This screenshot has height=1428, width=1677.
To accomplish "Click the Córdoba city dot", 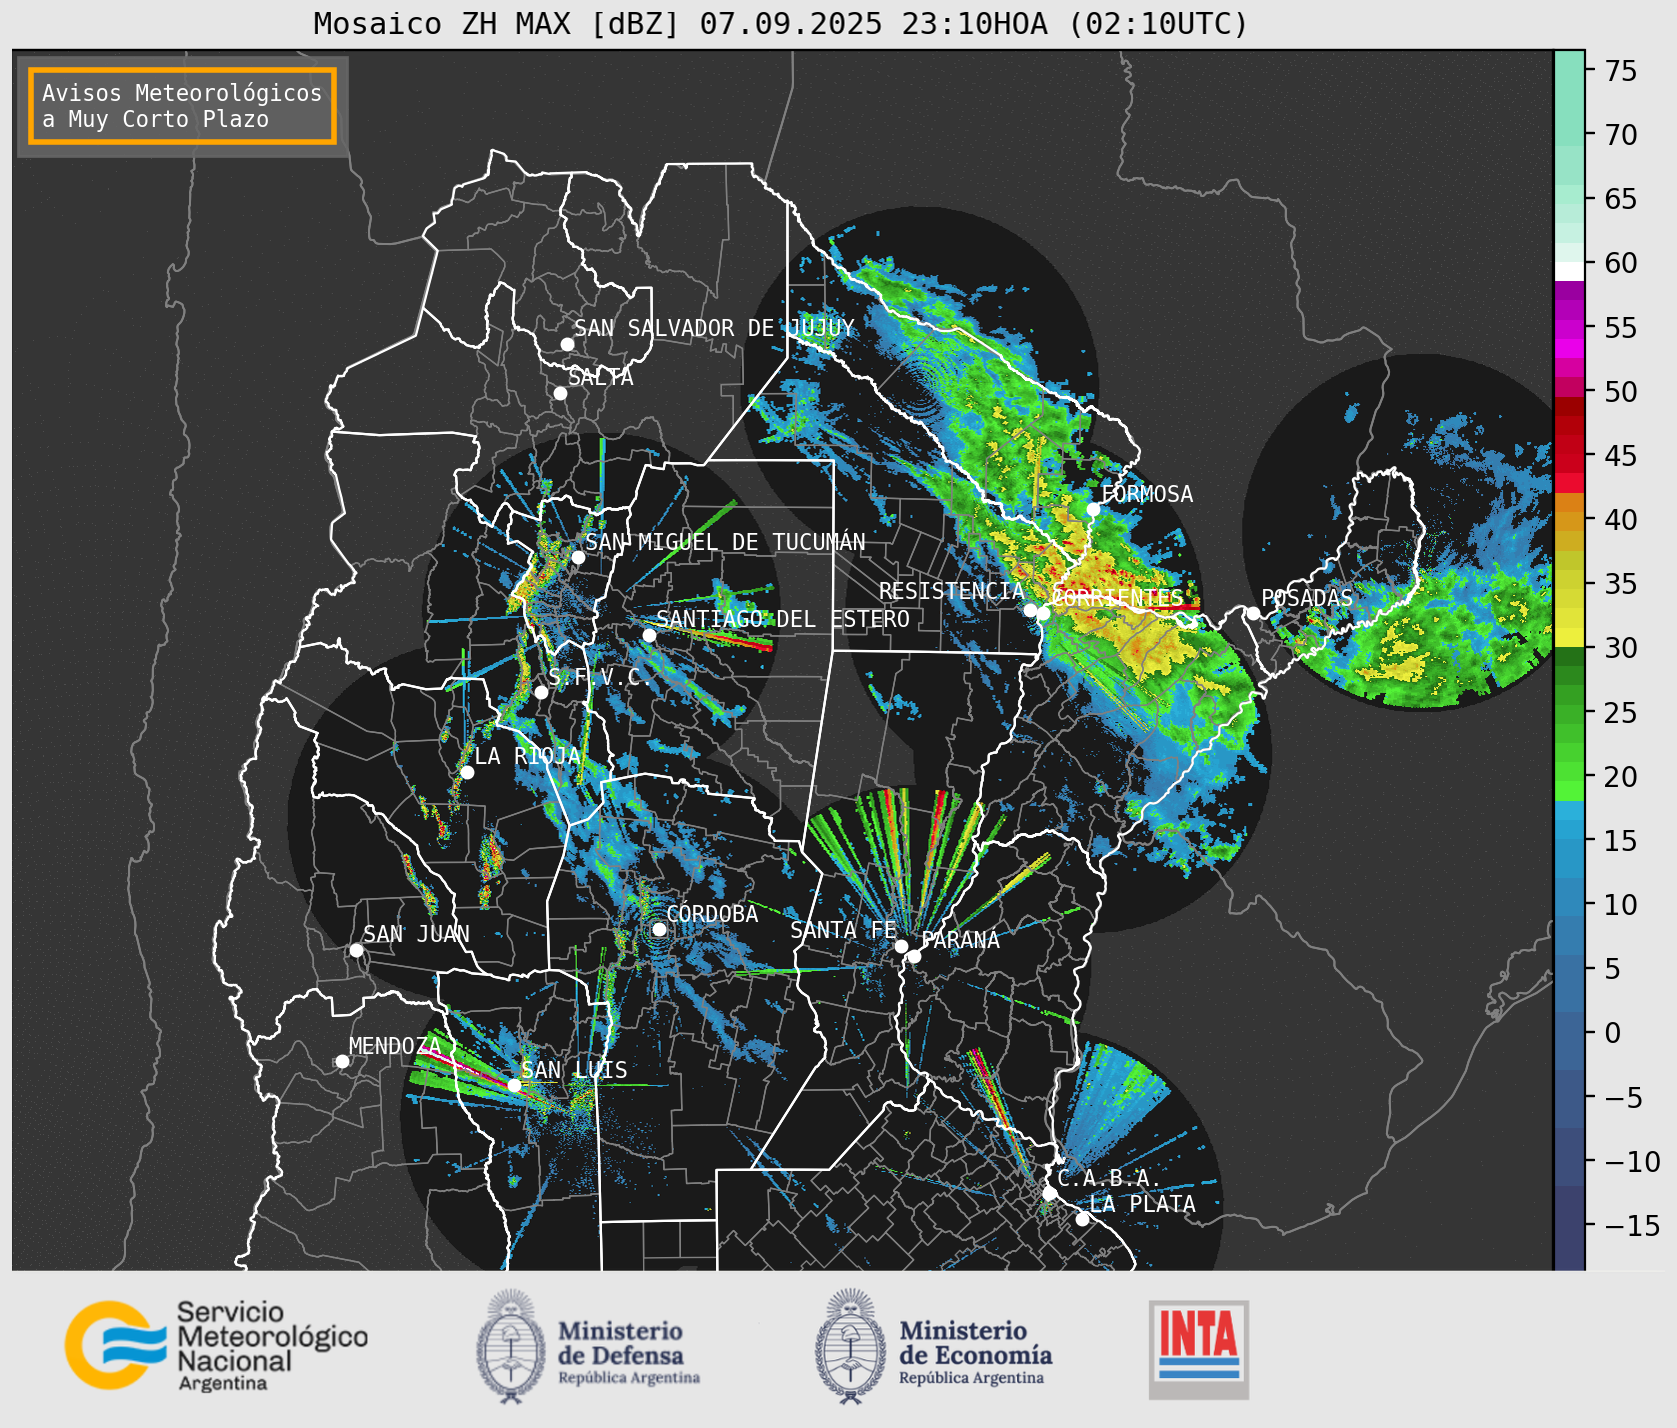I will click(x=659, y=929).
